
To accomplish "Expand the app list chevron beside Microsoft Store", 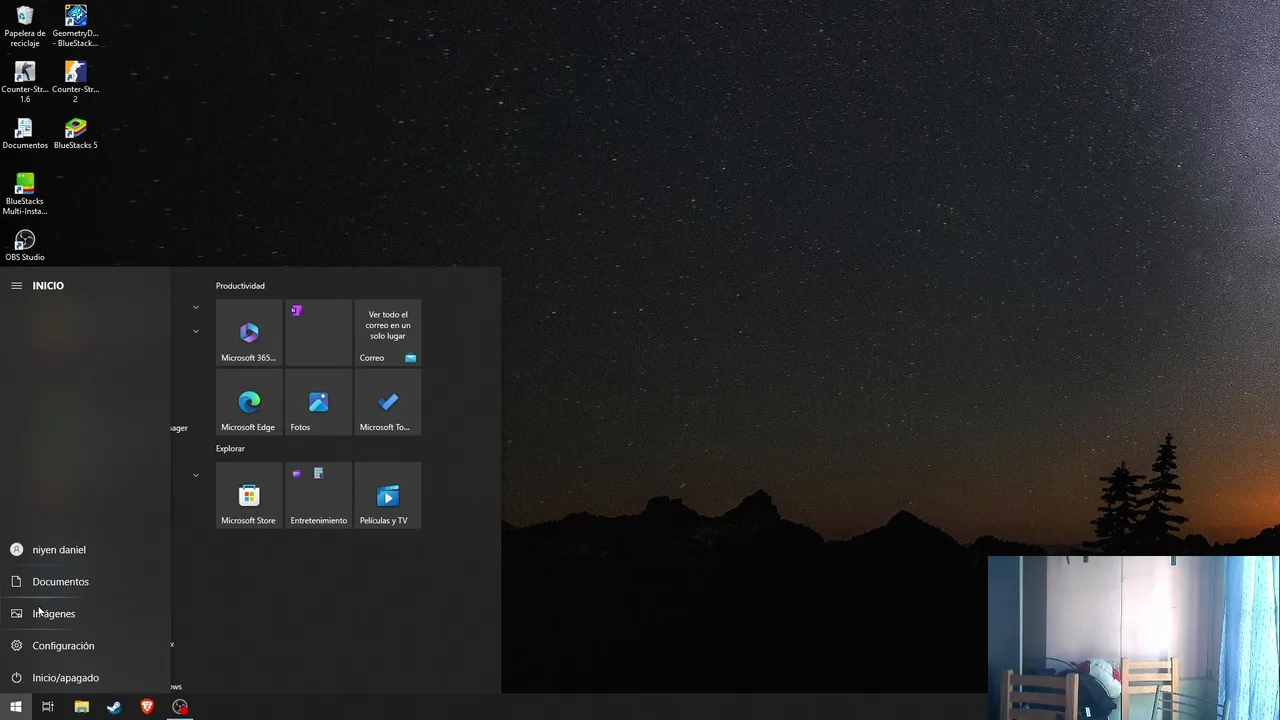I will 196,475.
